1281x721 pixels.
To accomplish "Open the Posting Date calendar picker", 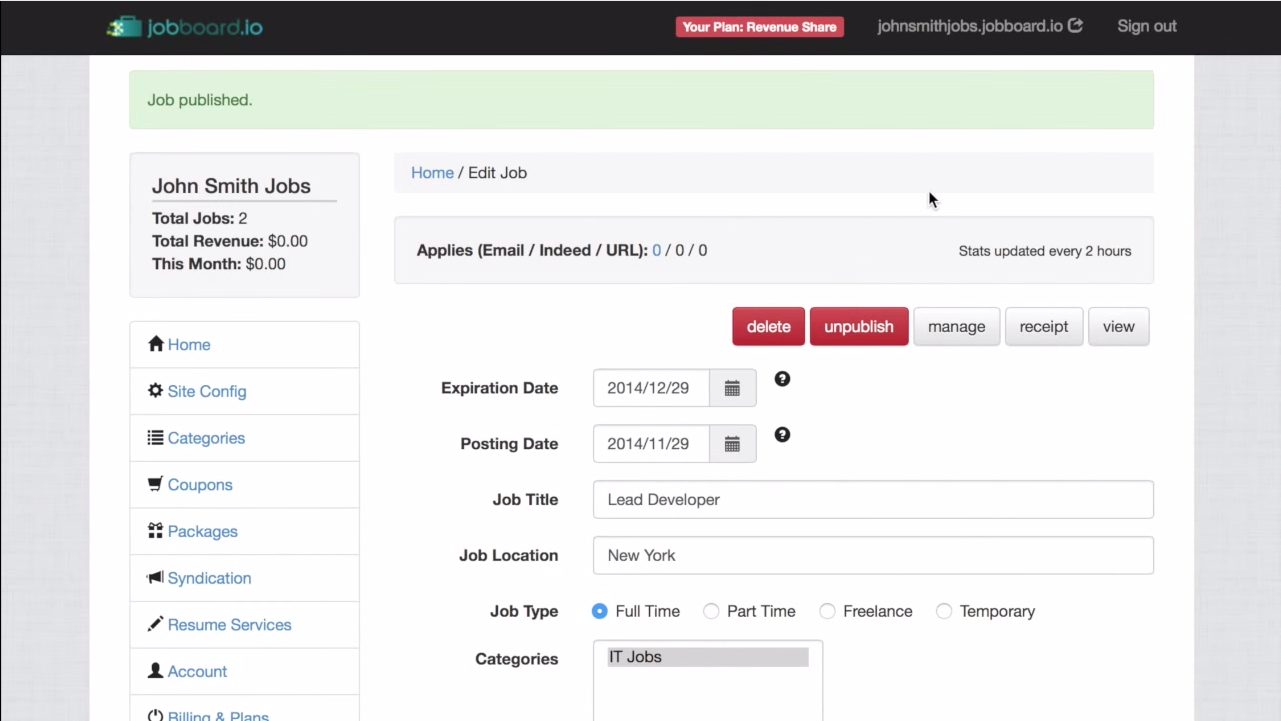I will point(733,444).
